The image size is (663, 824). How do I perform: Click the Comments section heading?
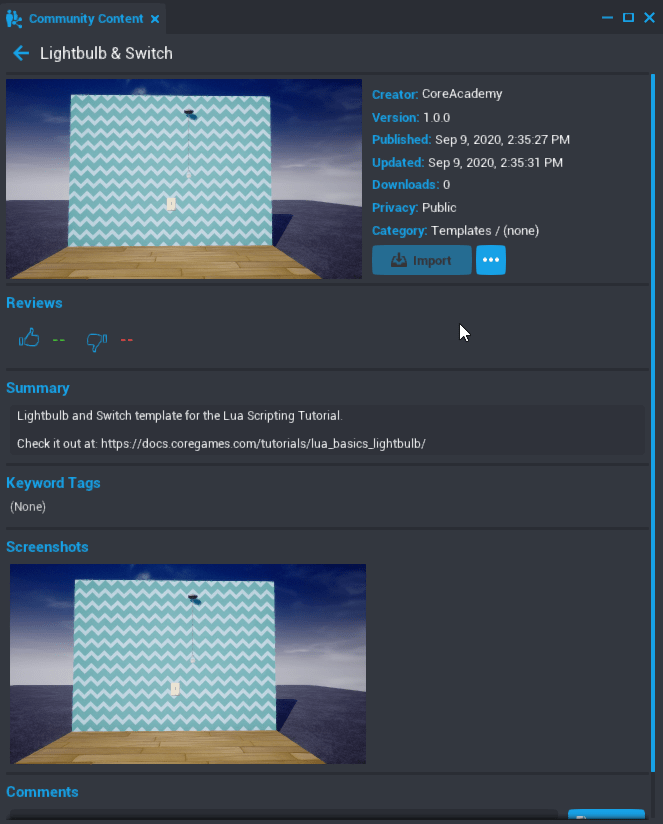coord(42,792)
